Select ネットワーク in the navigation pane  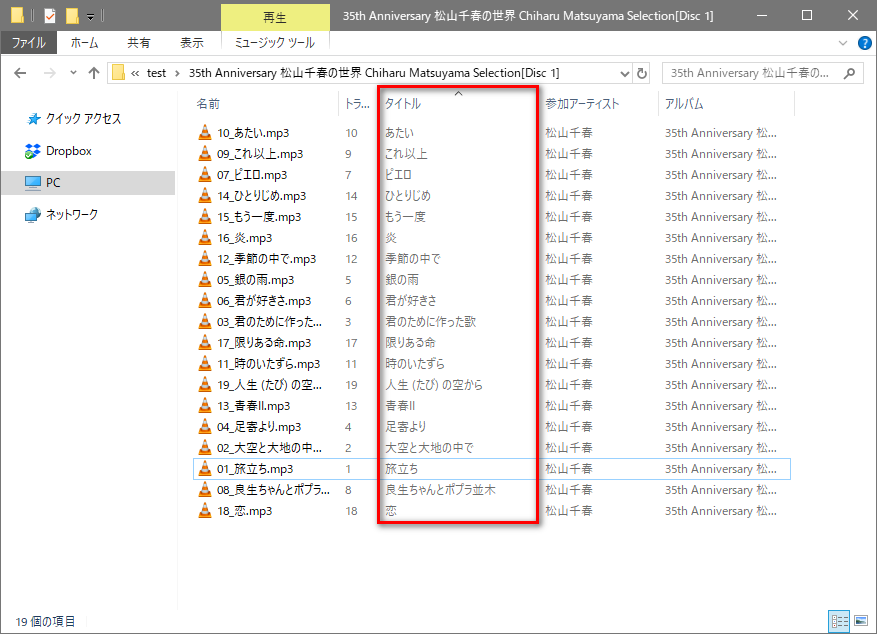(72, 215)
